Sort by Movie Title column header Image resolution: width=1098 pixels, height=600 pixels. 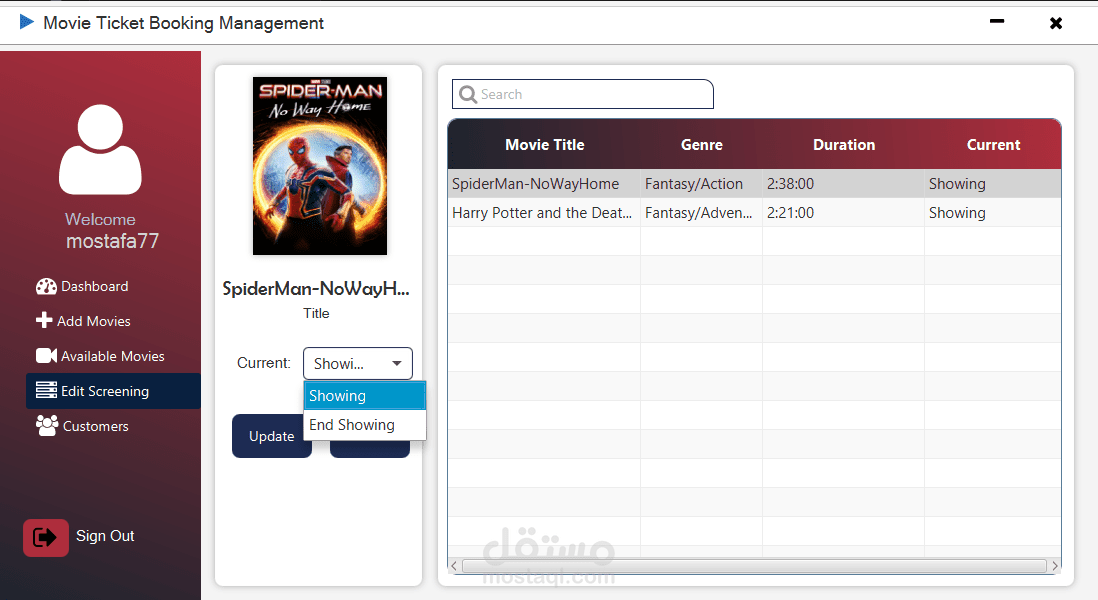545,145
